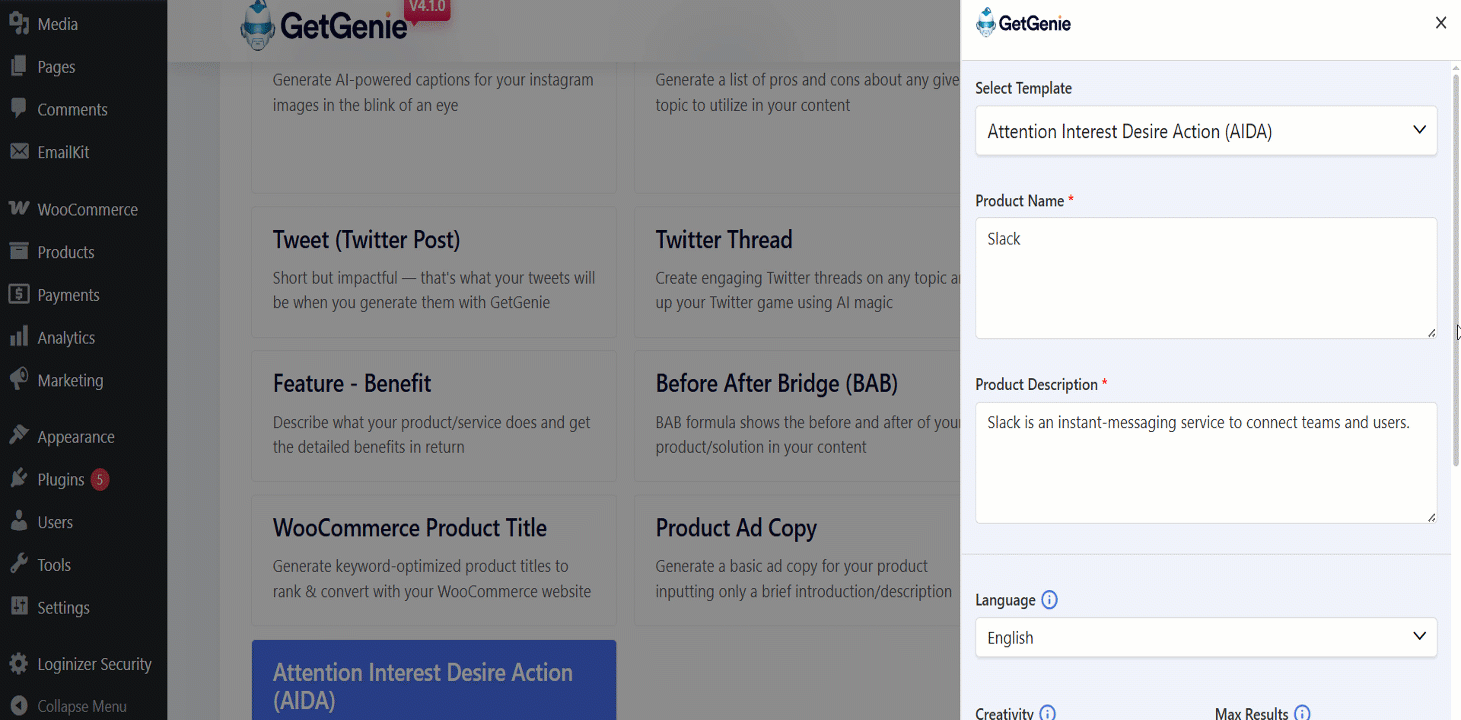Click the Creativity info icon
Viewport: 1461px width, 720px height.
tap(1047, 713)
